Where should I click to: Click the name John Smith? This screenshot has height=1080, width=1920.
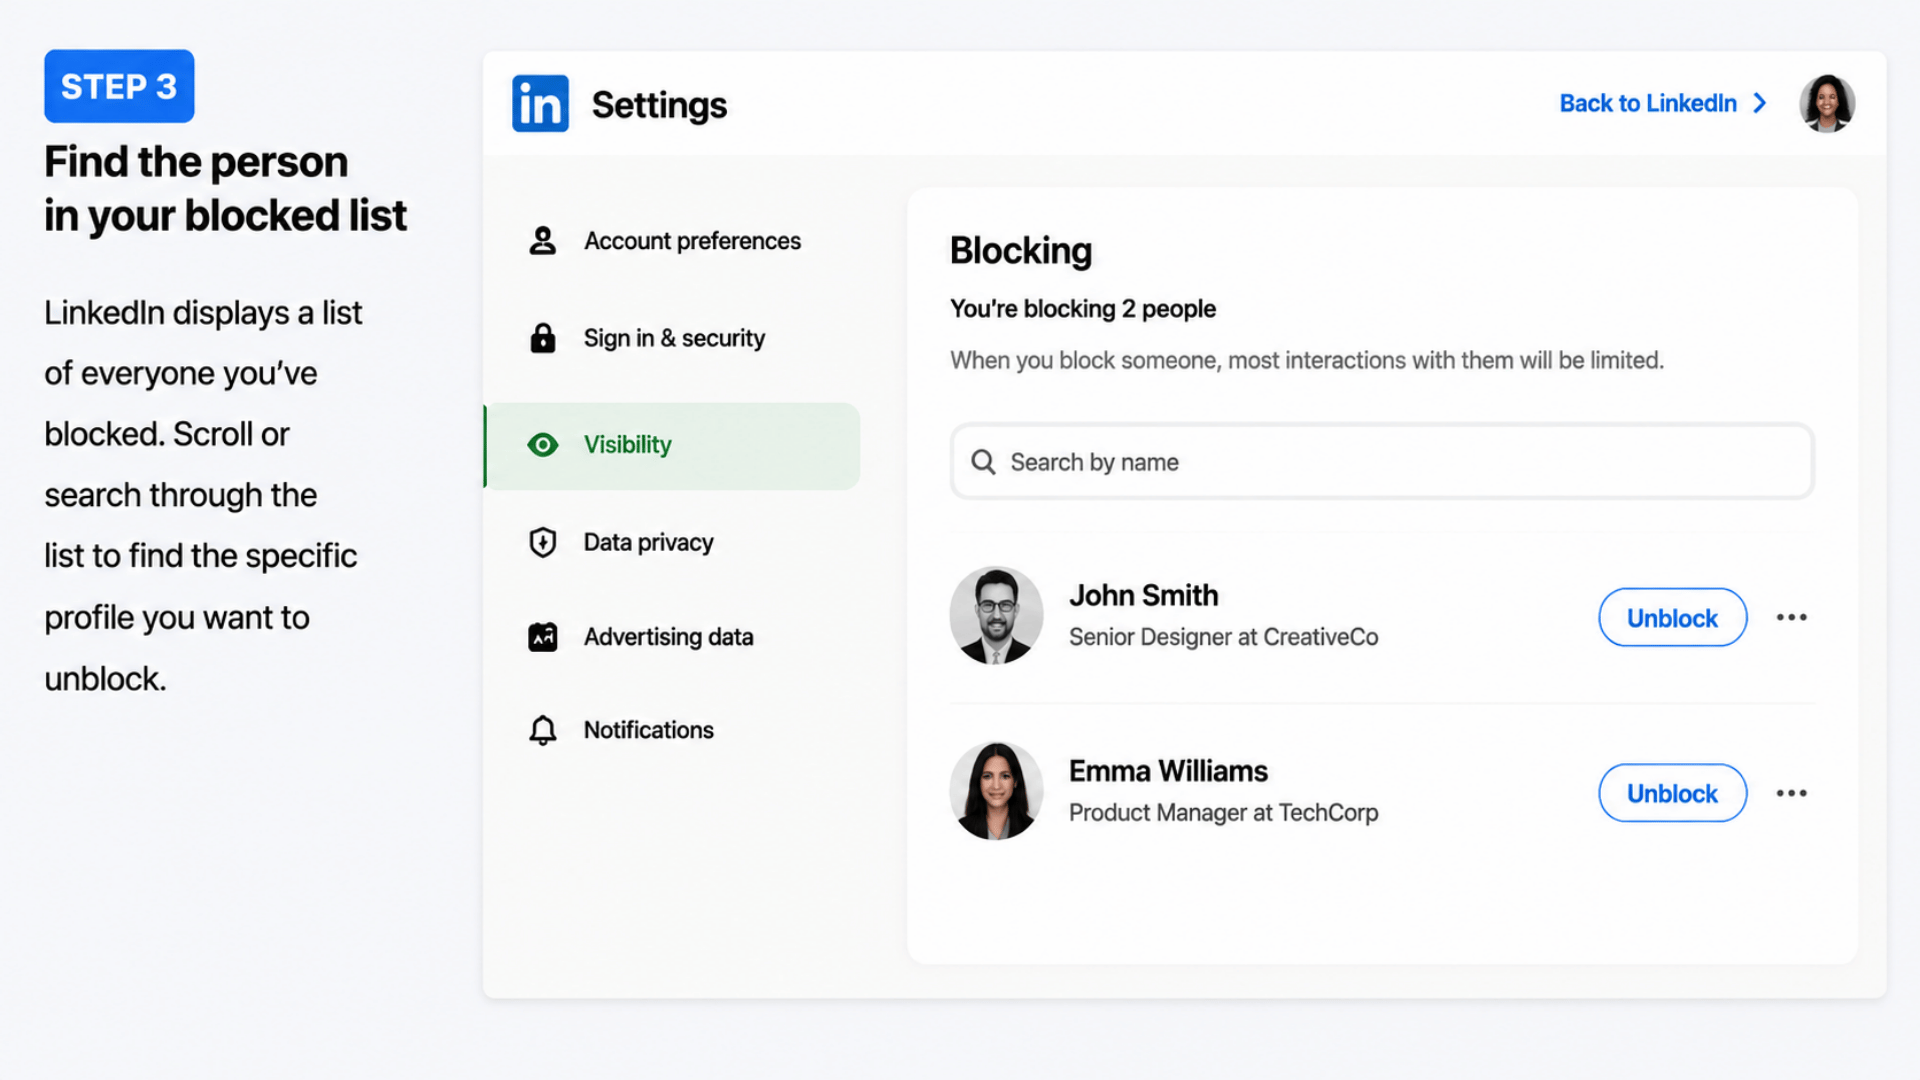coord(1144,596)
